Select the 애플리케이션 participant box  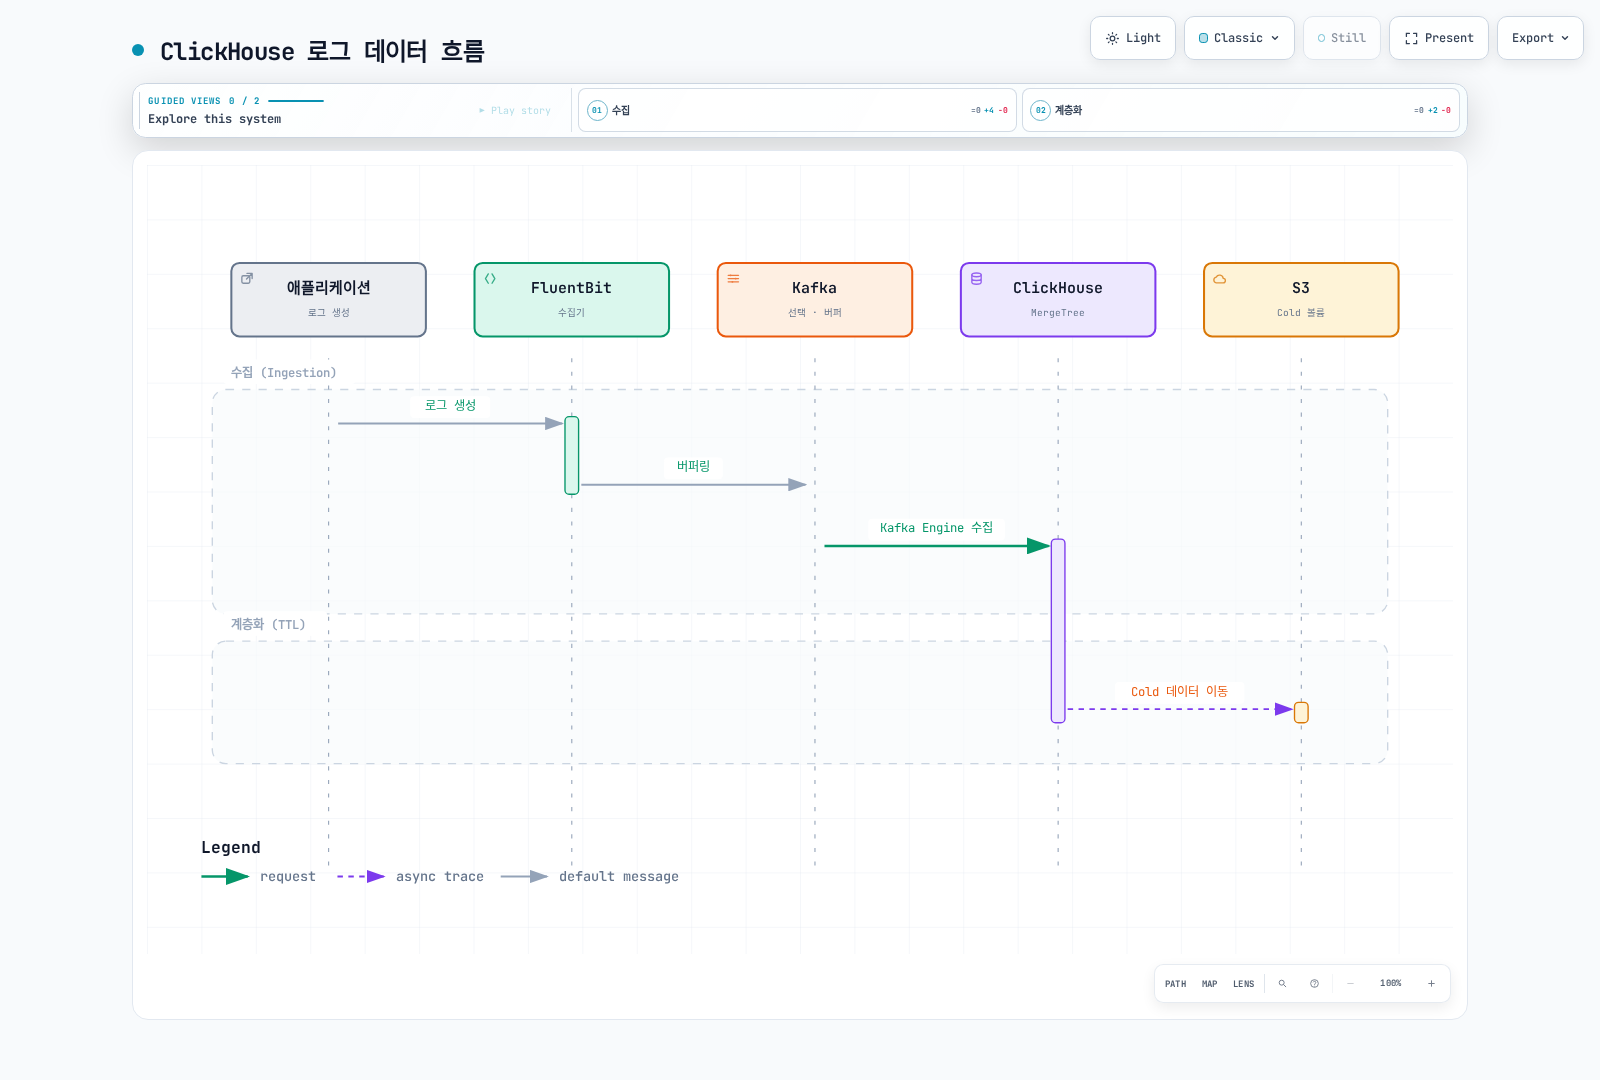pyautogui.click(x=328, y=300)
